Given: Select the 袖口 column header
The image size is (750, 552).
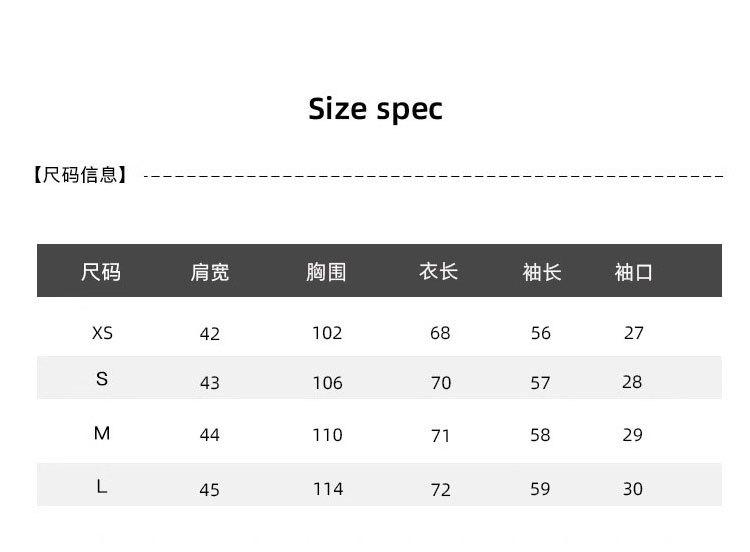Looking at the screenshot, I should pyautogui.click(x=634, y=272).
